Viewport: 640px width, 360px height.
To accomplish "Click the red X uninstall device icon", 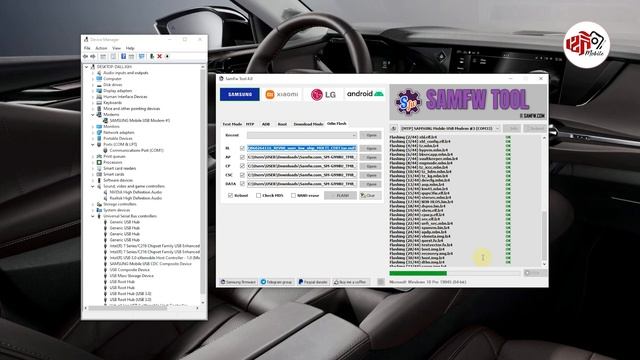I will [x=160, y=56].
